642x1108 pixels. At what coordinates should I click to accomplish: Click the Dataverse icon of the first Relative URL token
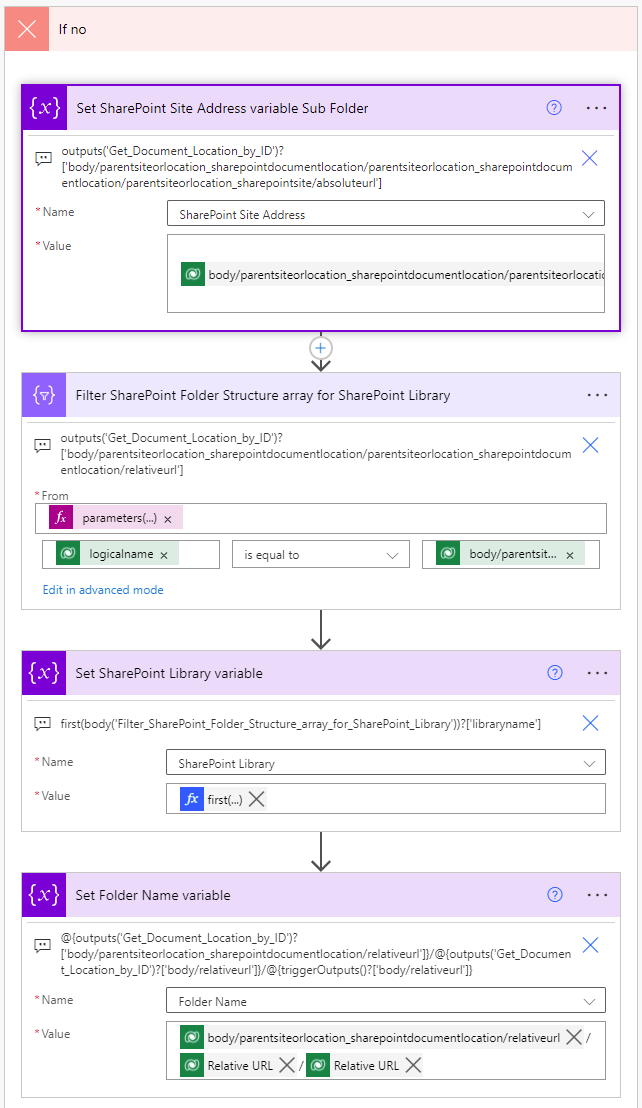click(191, 1066)
